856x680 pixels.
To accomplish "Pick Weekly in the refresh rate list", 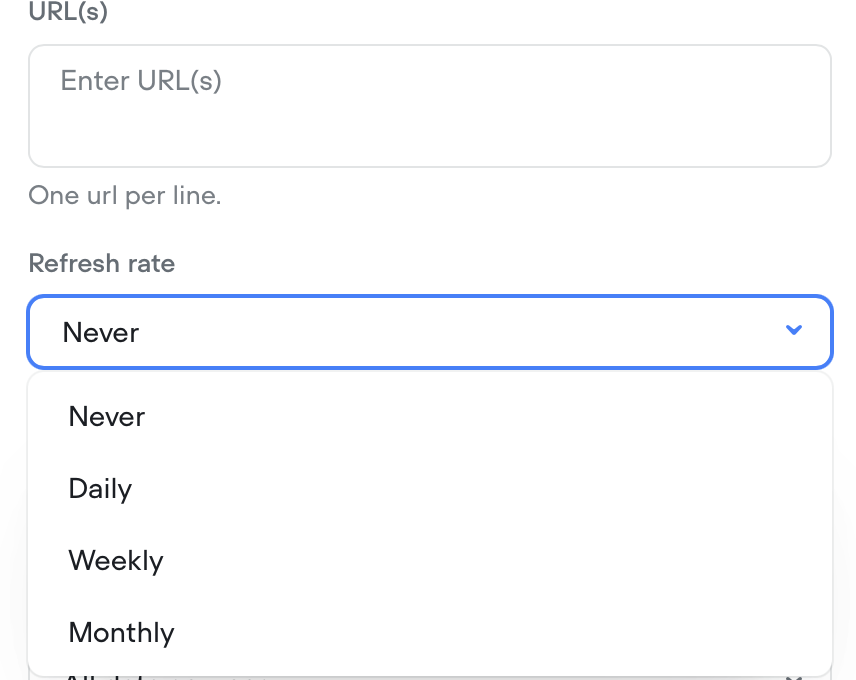I will click(x=116, y=560).
